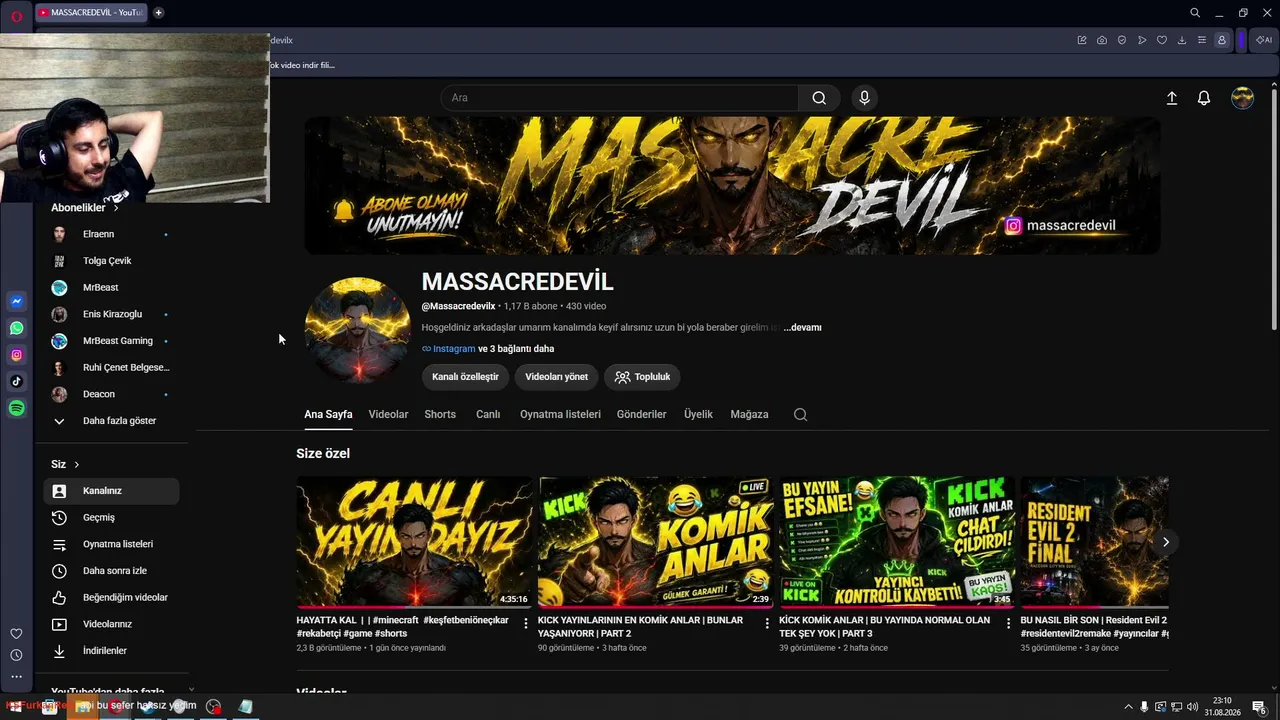Open Daha sonra izle in sidebar
Viewport: 1280px width, 720px height.
click(111, 571)
